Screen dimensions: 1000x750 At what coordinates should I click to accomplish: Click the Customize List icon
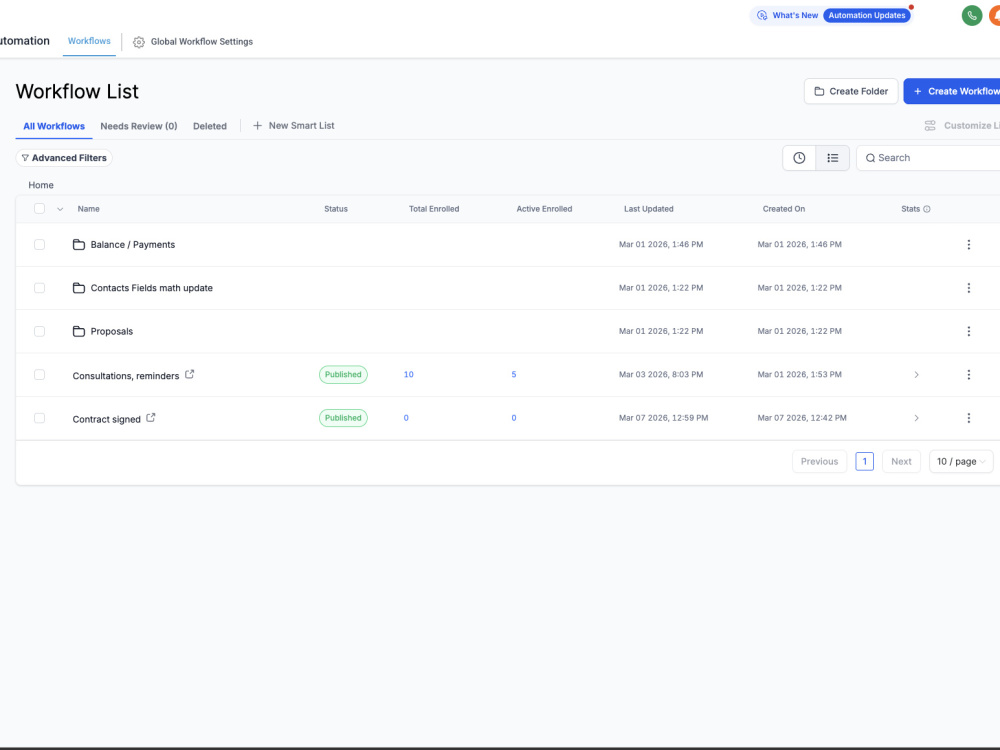point(930,126)
